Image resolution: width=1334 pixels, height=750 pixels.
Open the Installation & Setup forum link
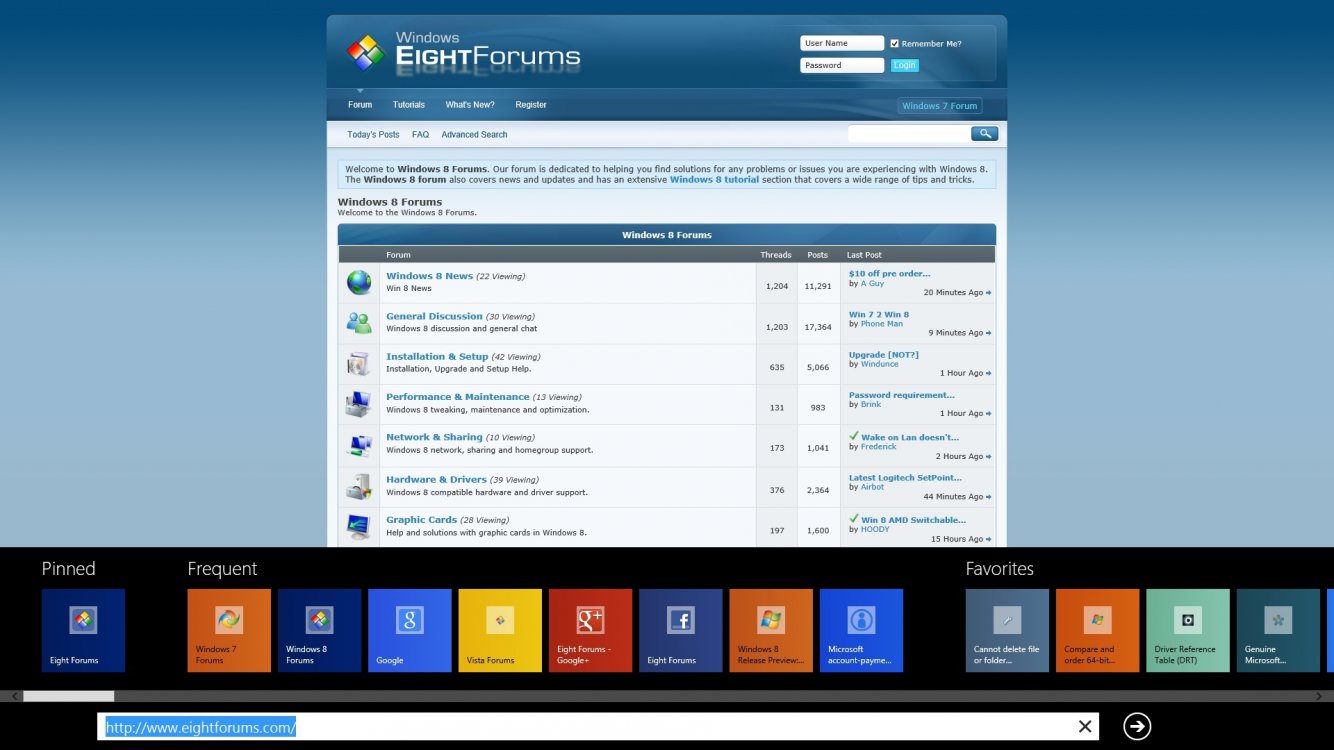point(437,356)
